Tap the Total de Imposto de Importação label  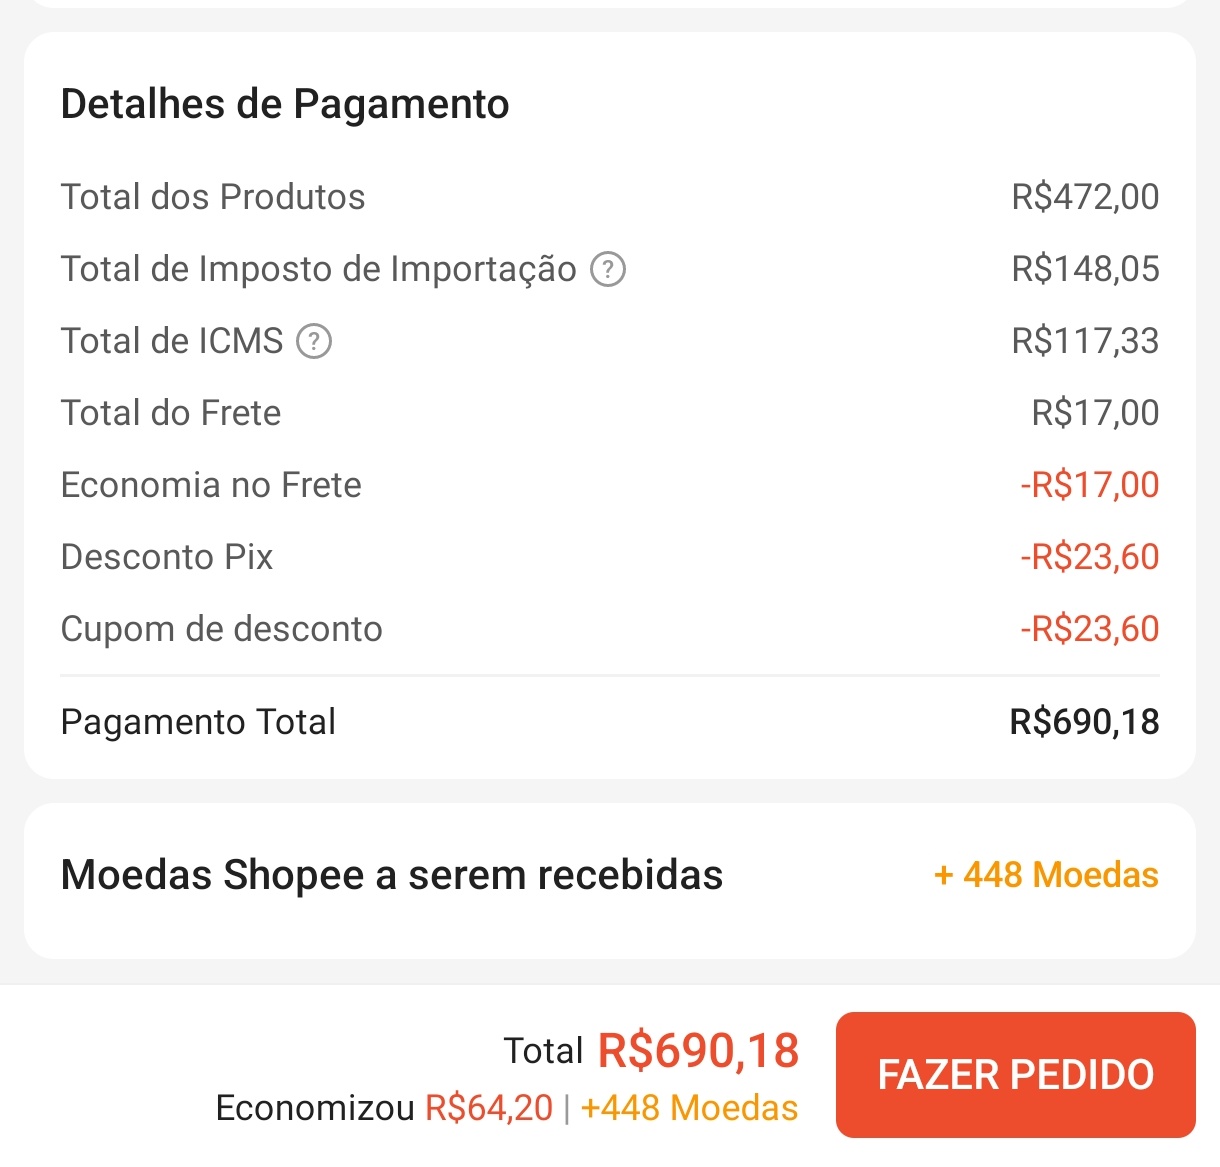[x=318, y=270]
